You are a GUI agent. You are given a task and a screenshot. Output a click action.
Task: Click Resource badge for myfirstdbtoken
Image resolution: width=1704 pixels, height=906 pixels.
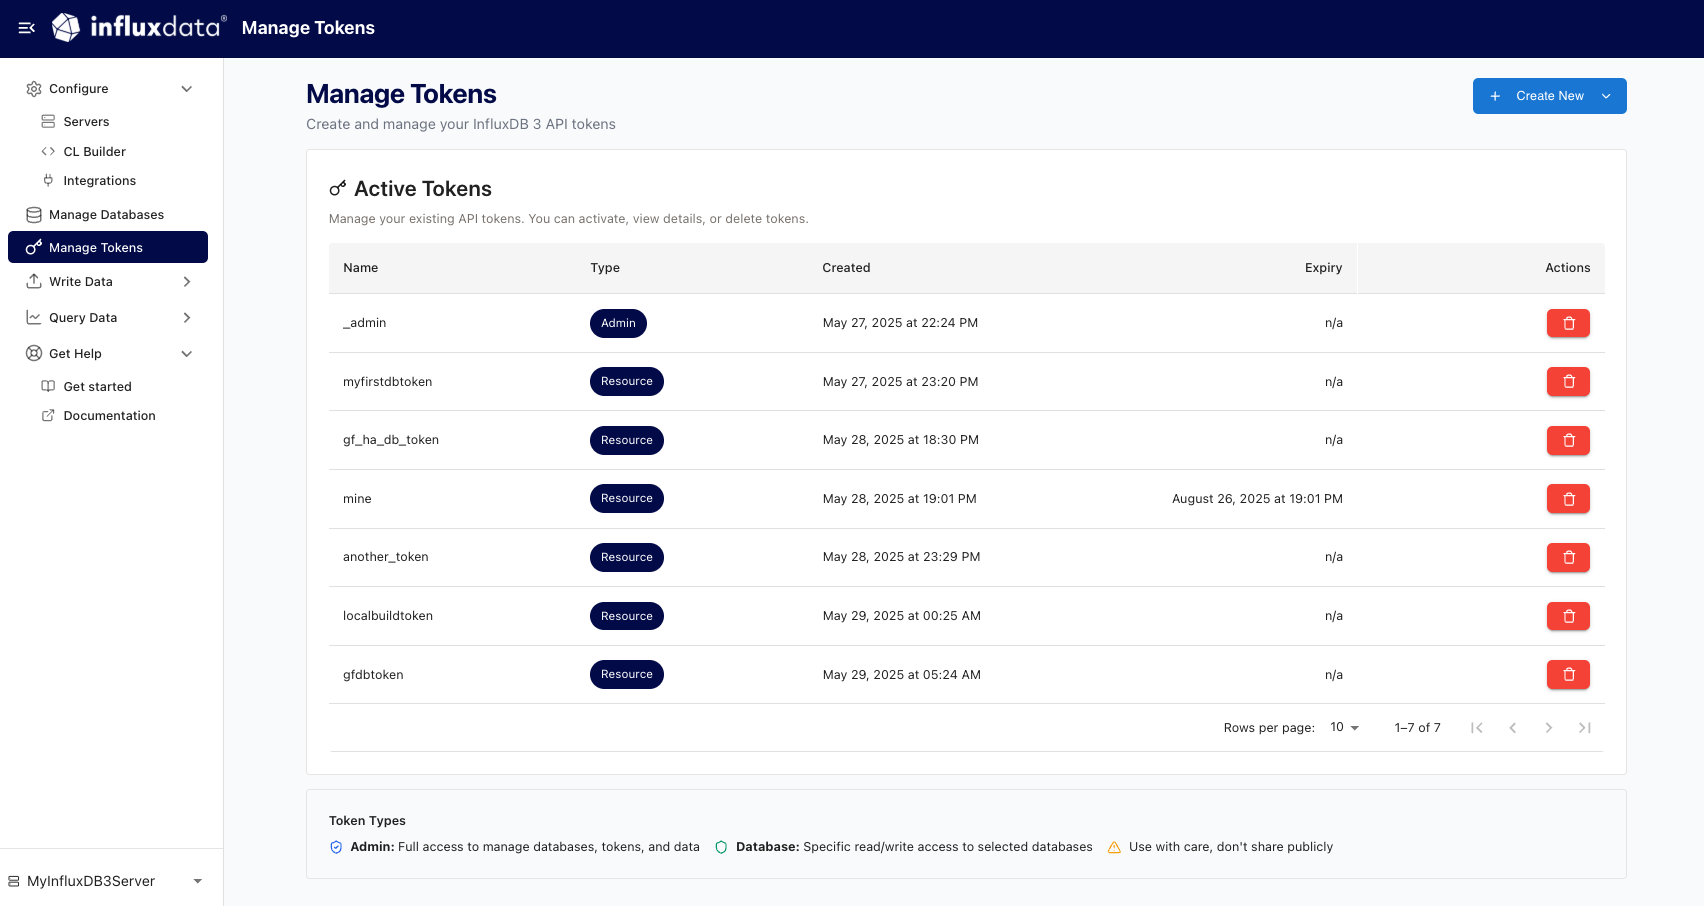tap(627, 382)
